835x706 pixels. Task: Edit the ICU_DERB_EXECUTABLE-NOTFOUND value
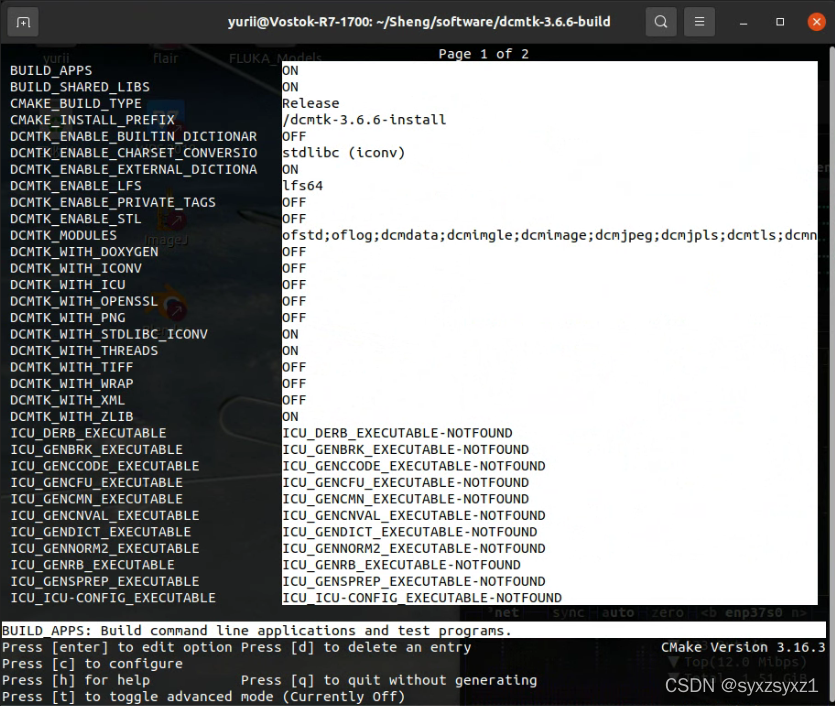click(397, 433)
